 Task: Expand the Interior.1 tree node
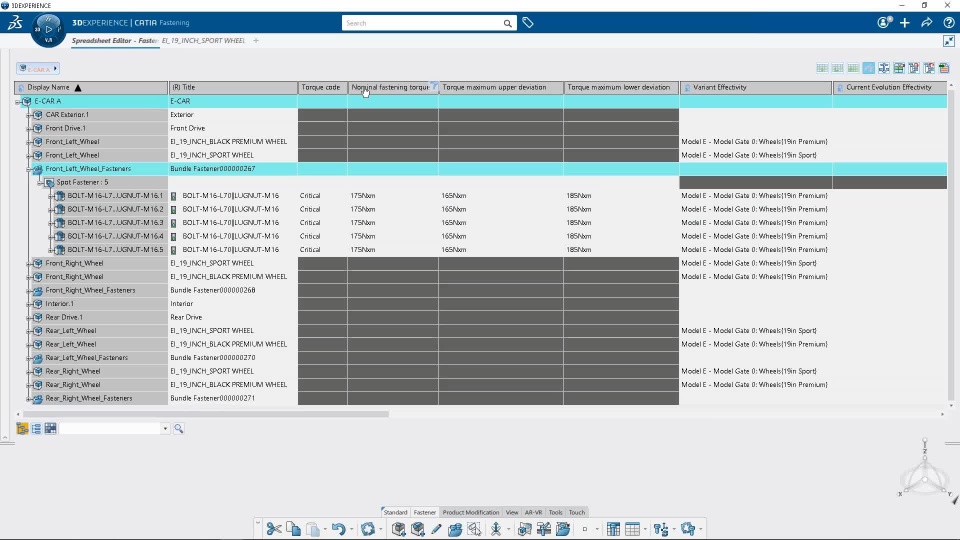[x=29, y=304]
